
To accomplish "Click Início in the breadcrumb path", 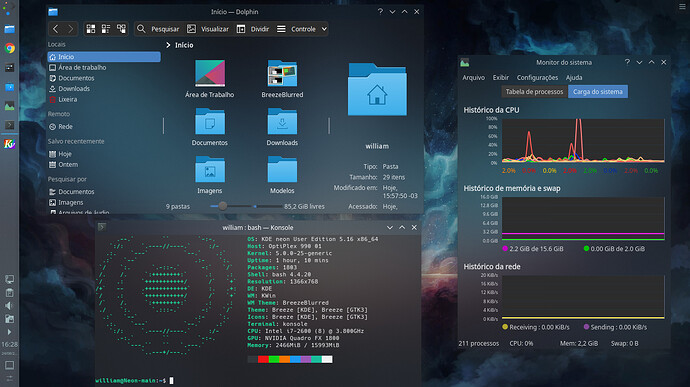I will [184, 45].
